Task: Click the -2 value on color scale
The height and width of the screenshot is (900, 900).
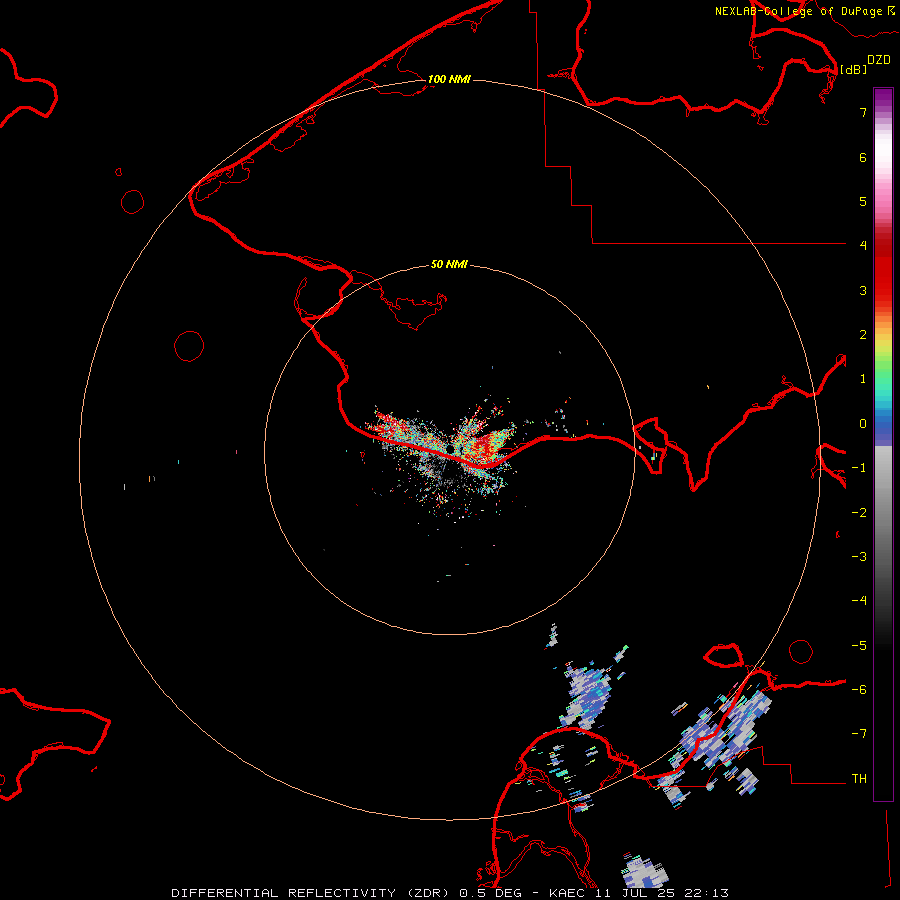Action: point(859,513)
